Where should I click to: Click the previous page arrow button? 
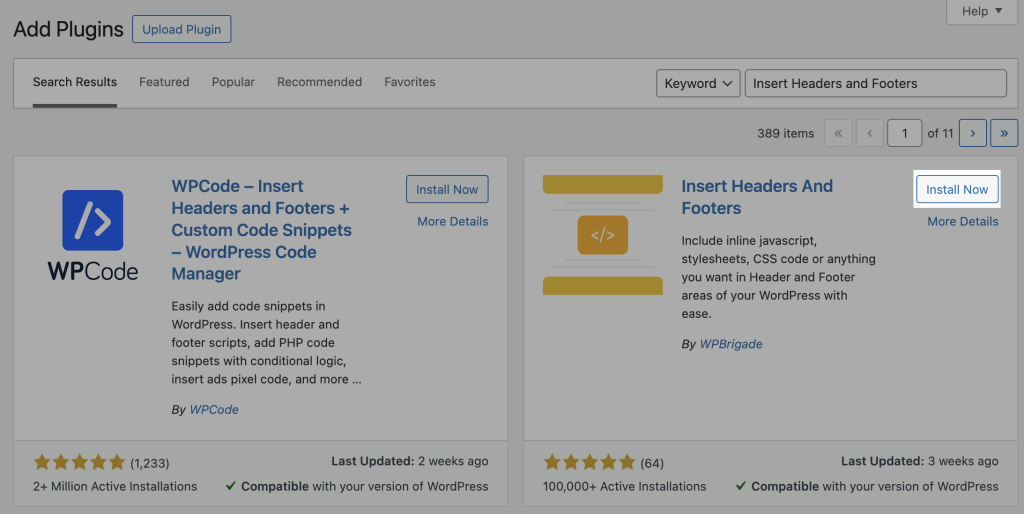tap(870, 133)
